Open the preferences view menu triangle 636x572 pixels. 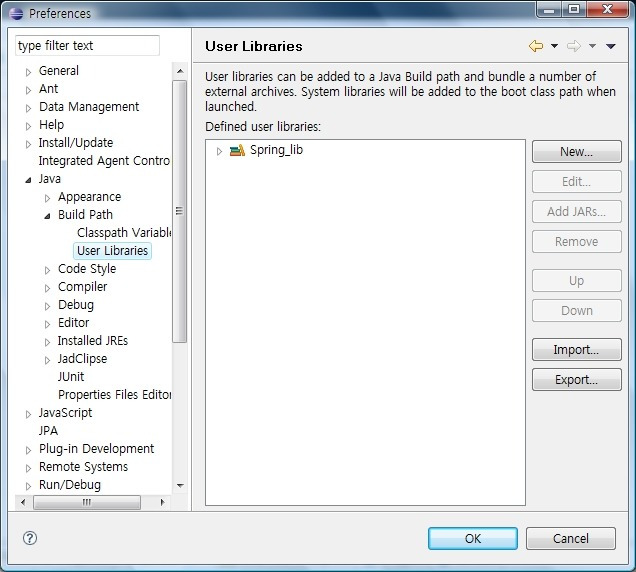[611, 46]
